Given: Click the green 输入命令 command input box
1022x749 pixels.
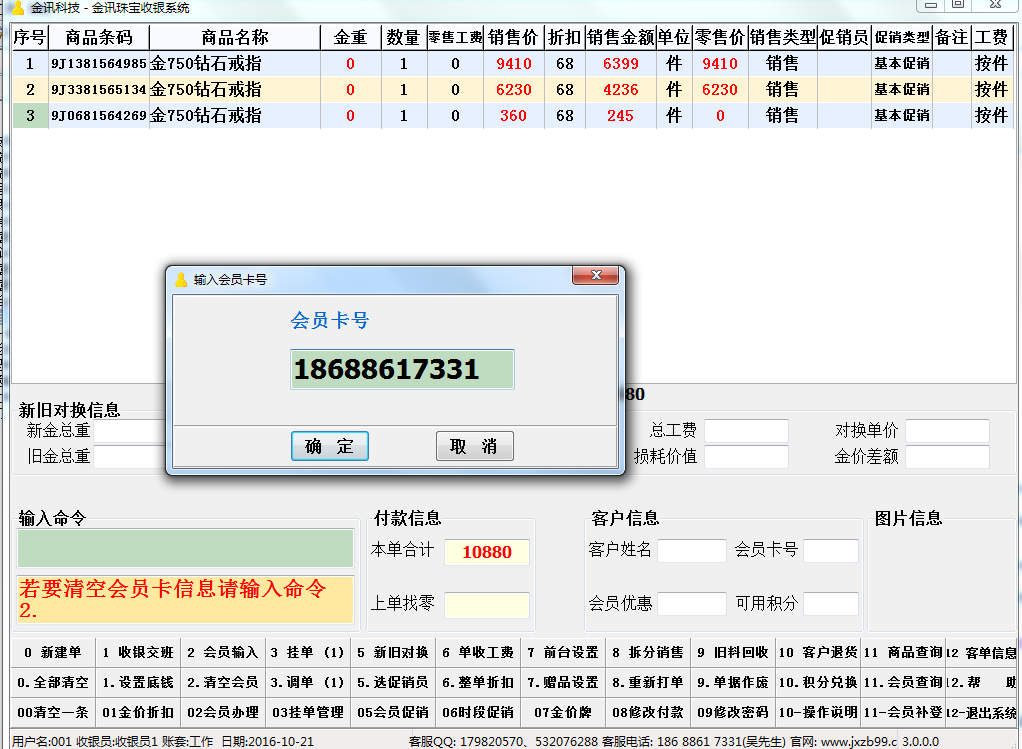Looking at the screenshot, I should [186, 548].
